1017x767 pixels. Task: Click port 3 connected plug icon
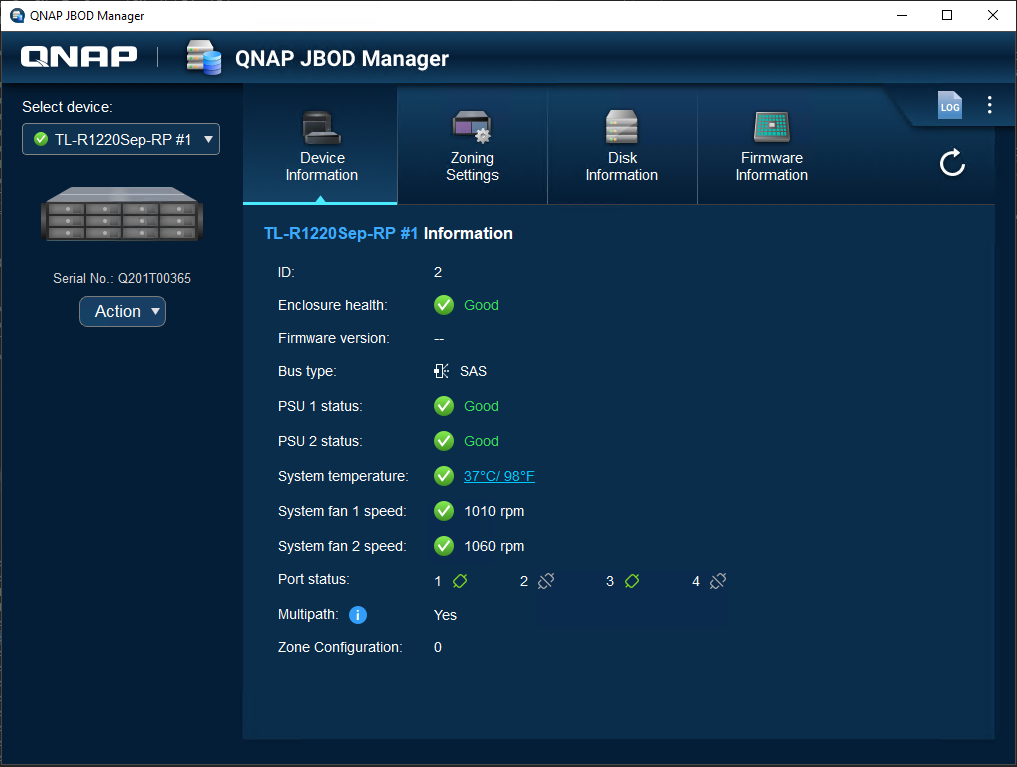632,581
